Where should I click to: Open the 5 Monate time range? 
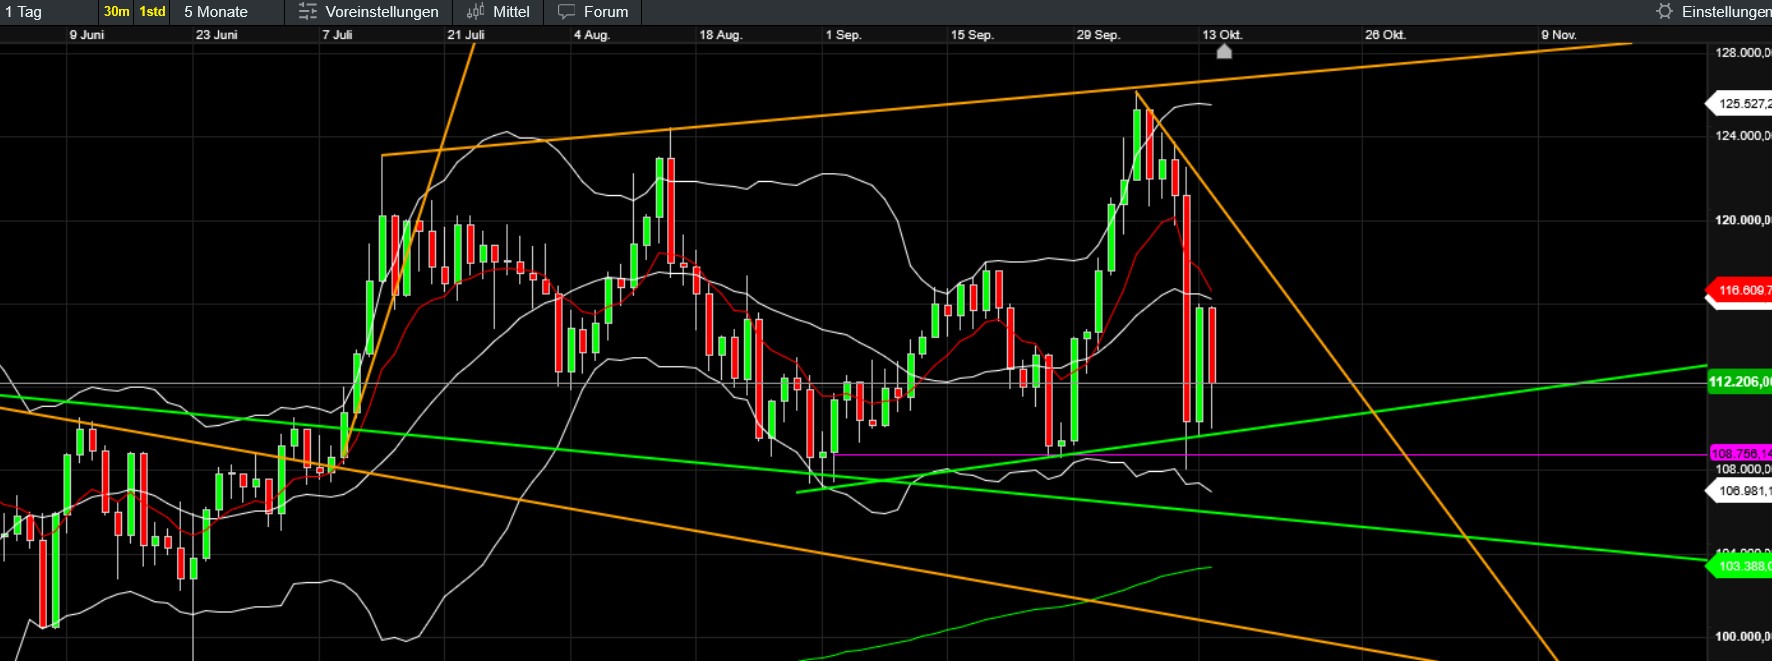pos(216,12)
